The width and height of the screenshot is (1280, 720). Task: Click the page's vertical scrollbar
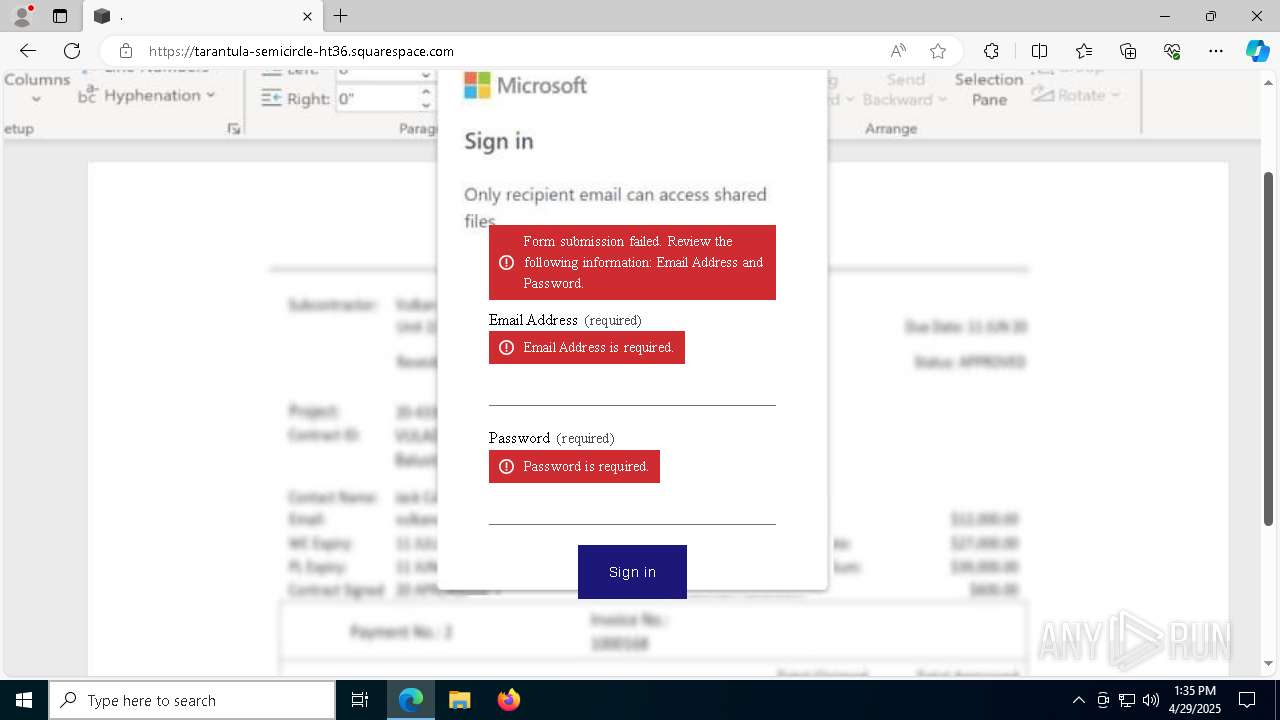pyautogui.click(x=1269, y=350)
